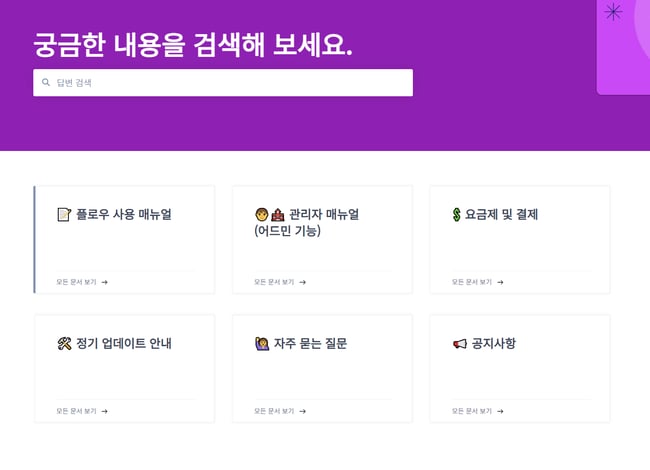
Task: Open the 요금제 및 결제 category title
Action: [x=501, y=214]
